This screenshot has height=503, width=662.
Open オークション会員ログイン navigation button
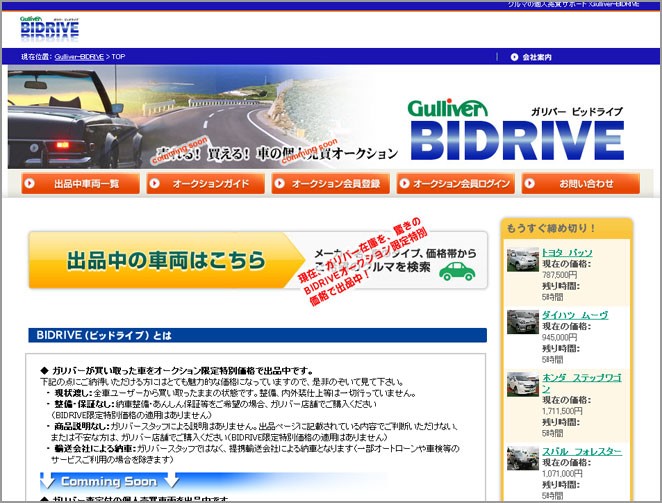click(456, 183)
